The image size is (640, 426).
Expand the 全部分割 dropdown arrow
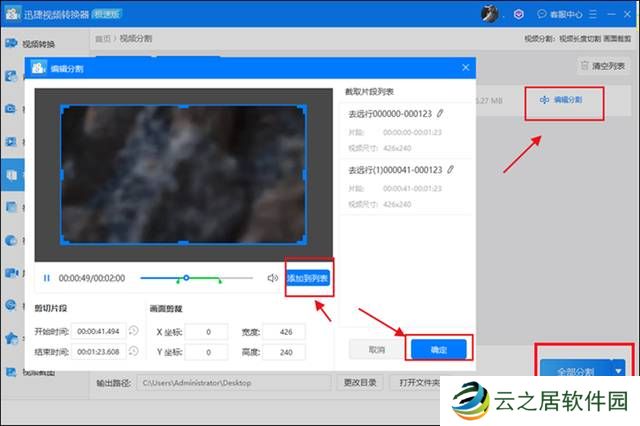[618, 370]
